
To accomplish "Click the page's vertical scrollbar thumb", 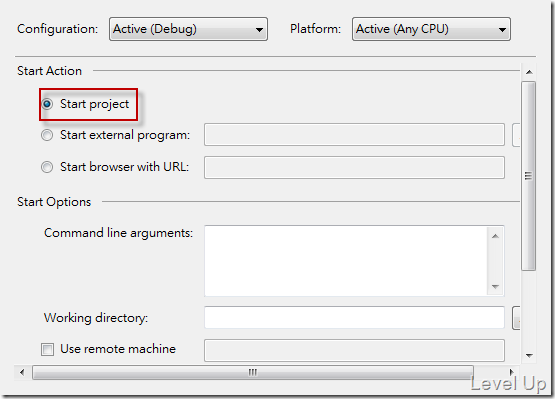I will [528, 176].
